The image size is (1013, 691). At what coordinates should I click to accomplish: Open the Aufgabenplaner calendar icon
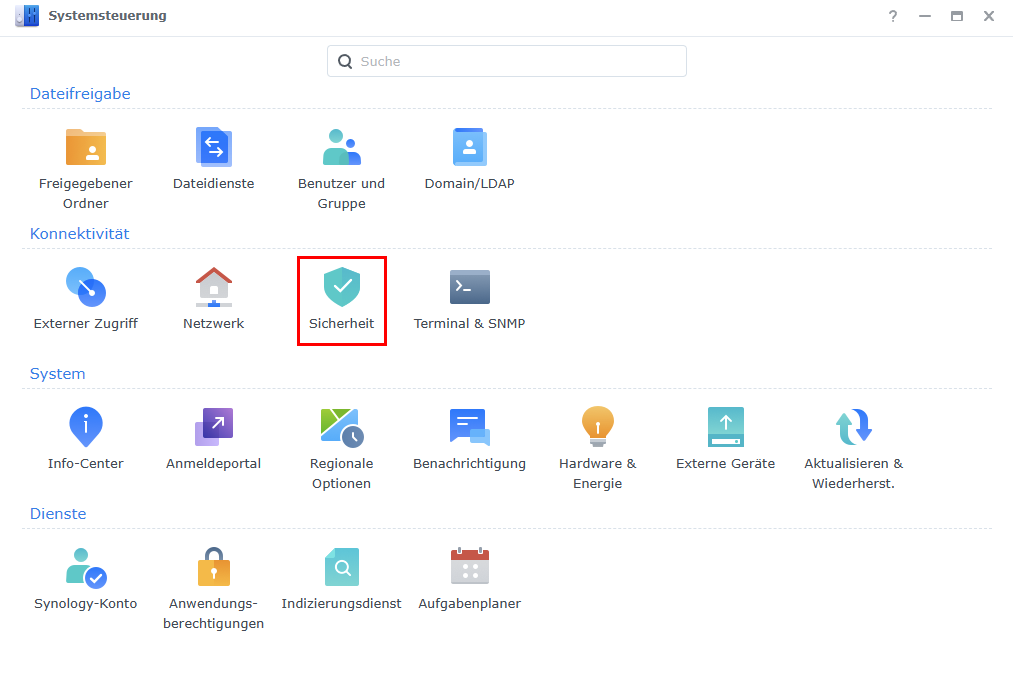[469, 568]
